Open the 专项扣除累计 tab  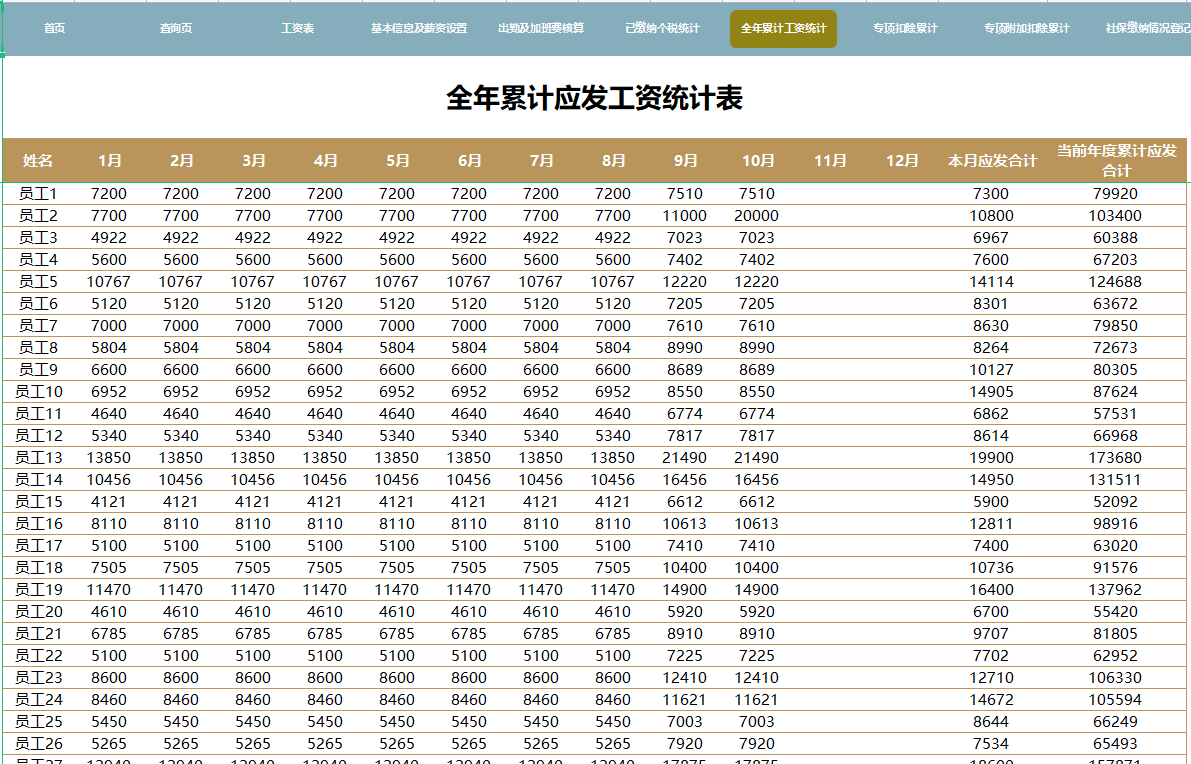[x=904, y=29]
